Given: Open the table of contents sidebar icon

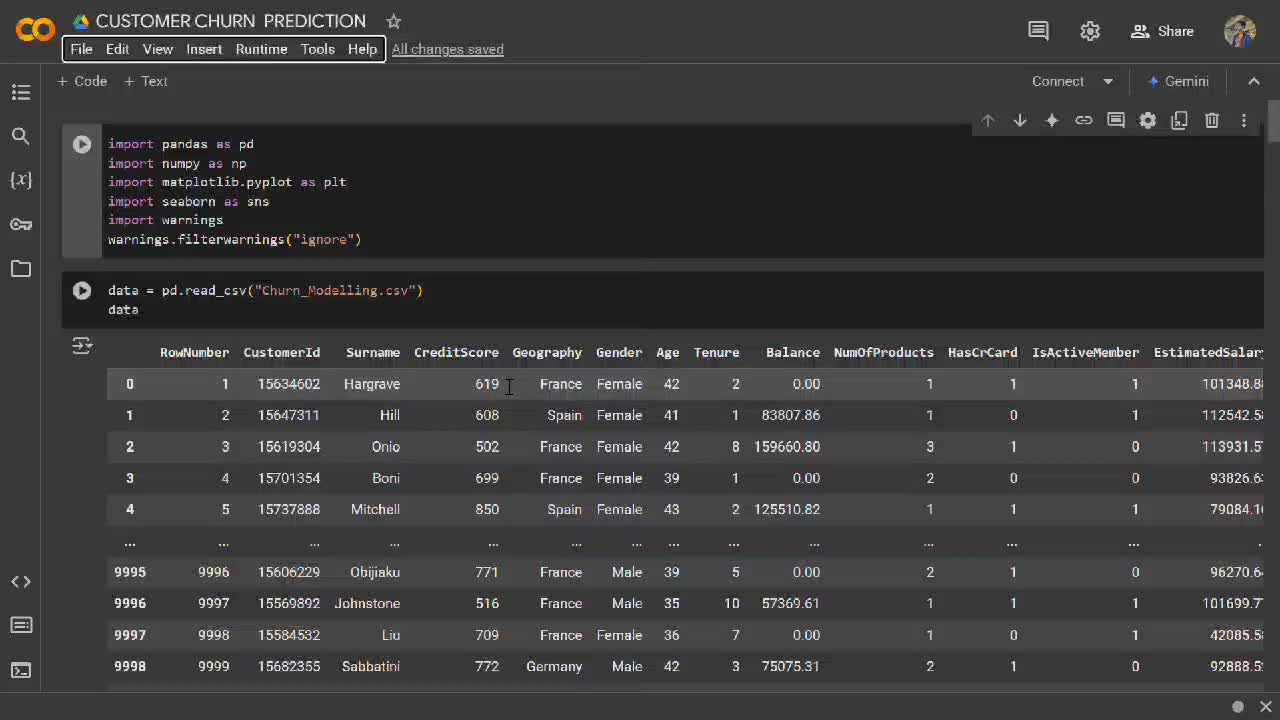Looking at the screenshot, I should [x=21, y=92].
